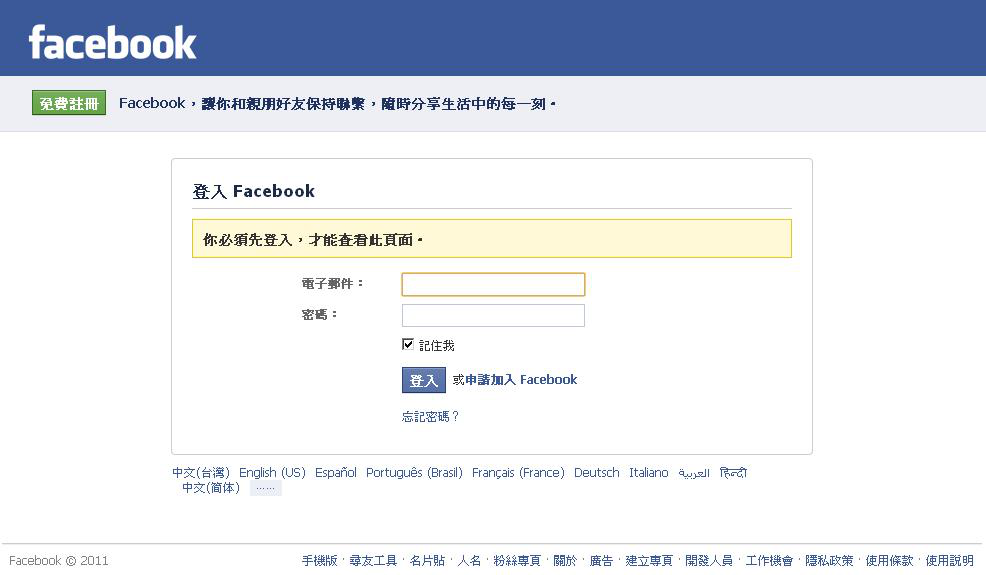Focus the 電子郵件 email input field
986x575 pixels.
pyautogui.click(x=493, y=284)
